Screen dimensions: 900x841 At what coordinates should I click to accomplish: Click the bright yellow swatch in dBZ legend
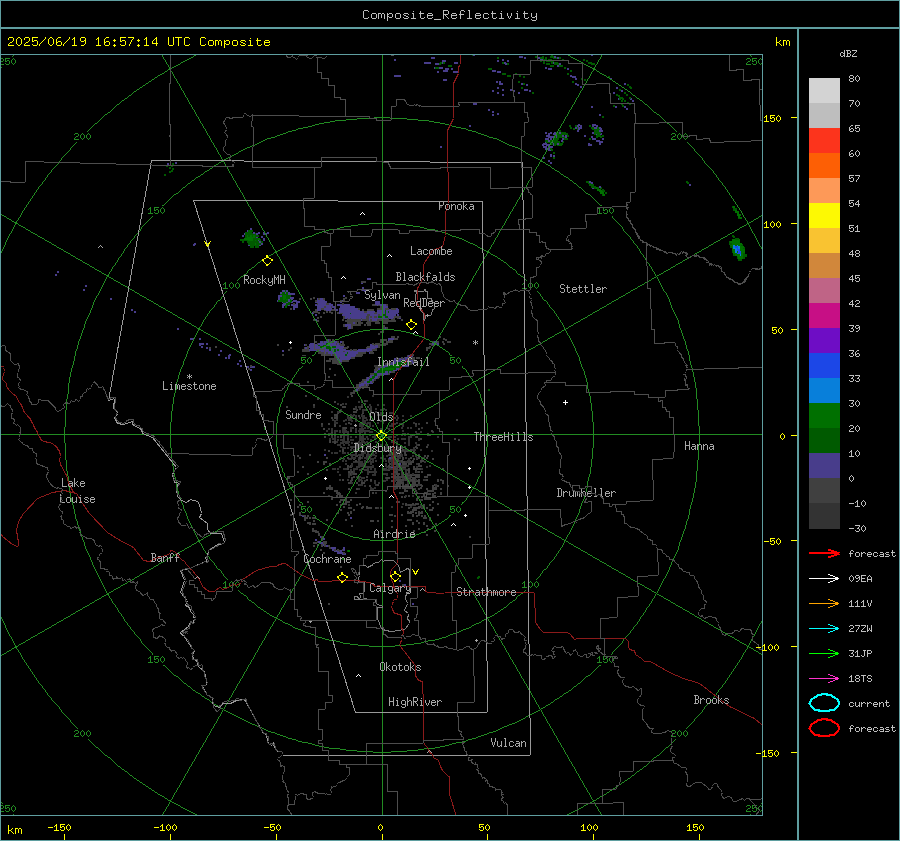[824, 215]
